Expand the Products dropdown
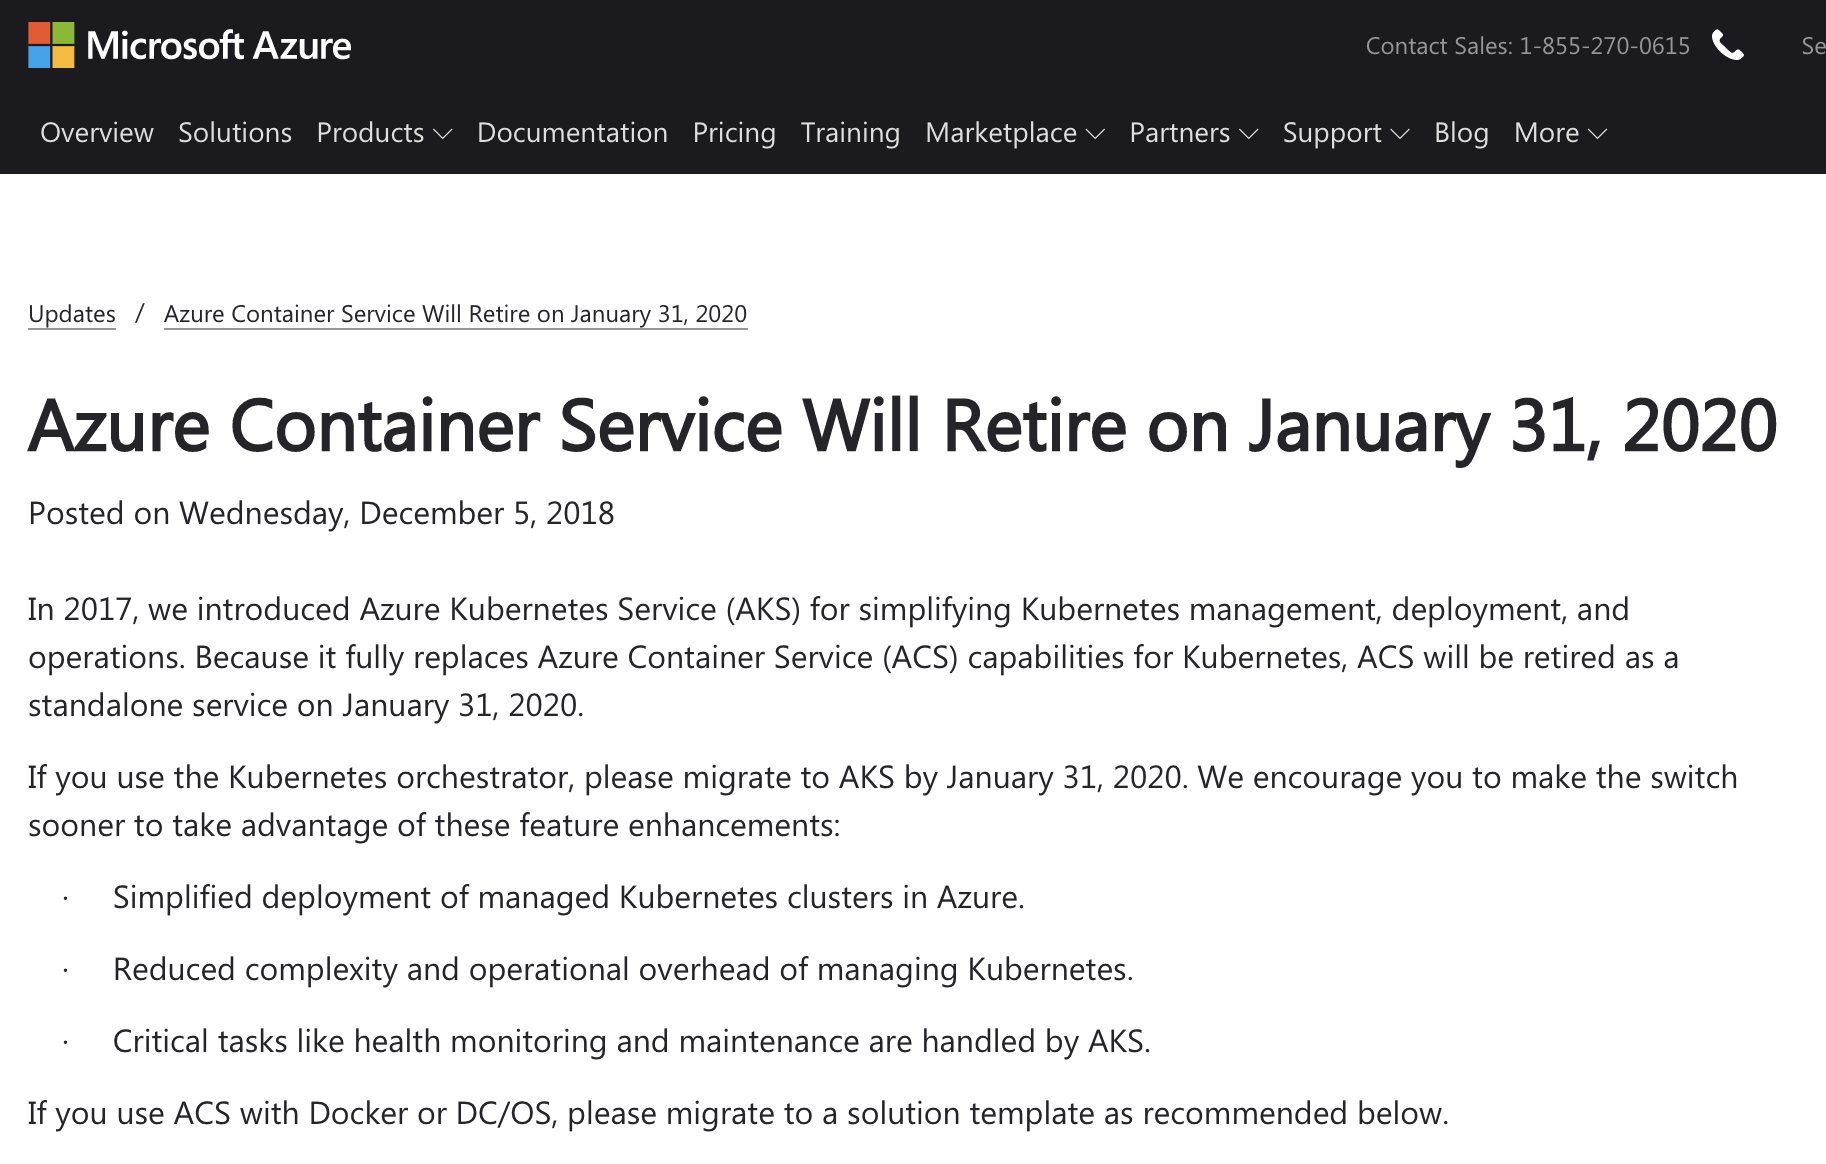Viewport: 1826px width, 1164px height. [x=383, y=133]
